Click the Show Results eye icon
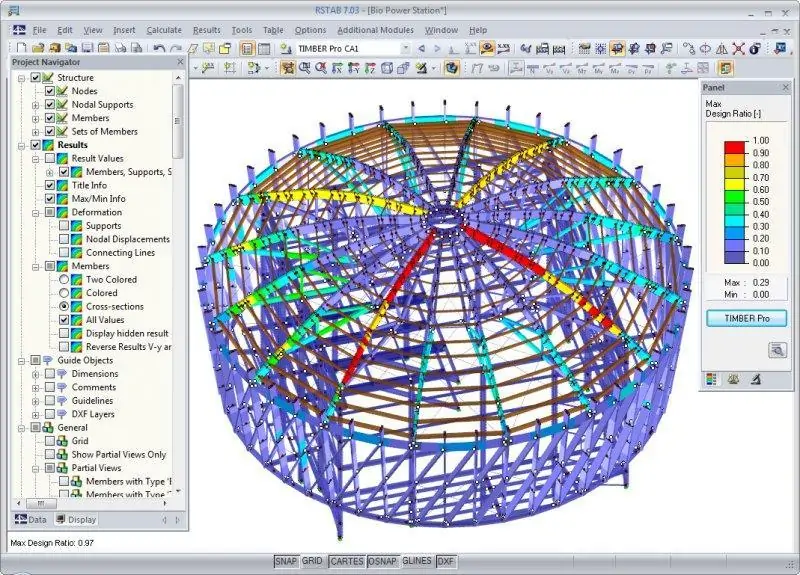 487,48
